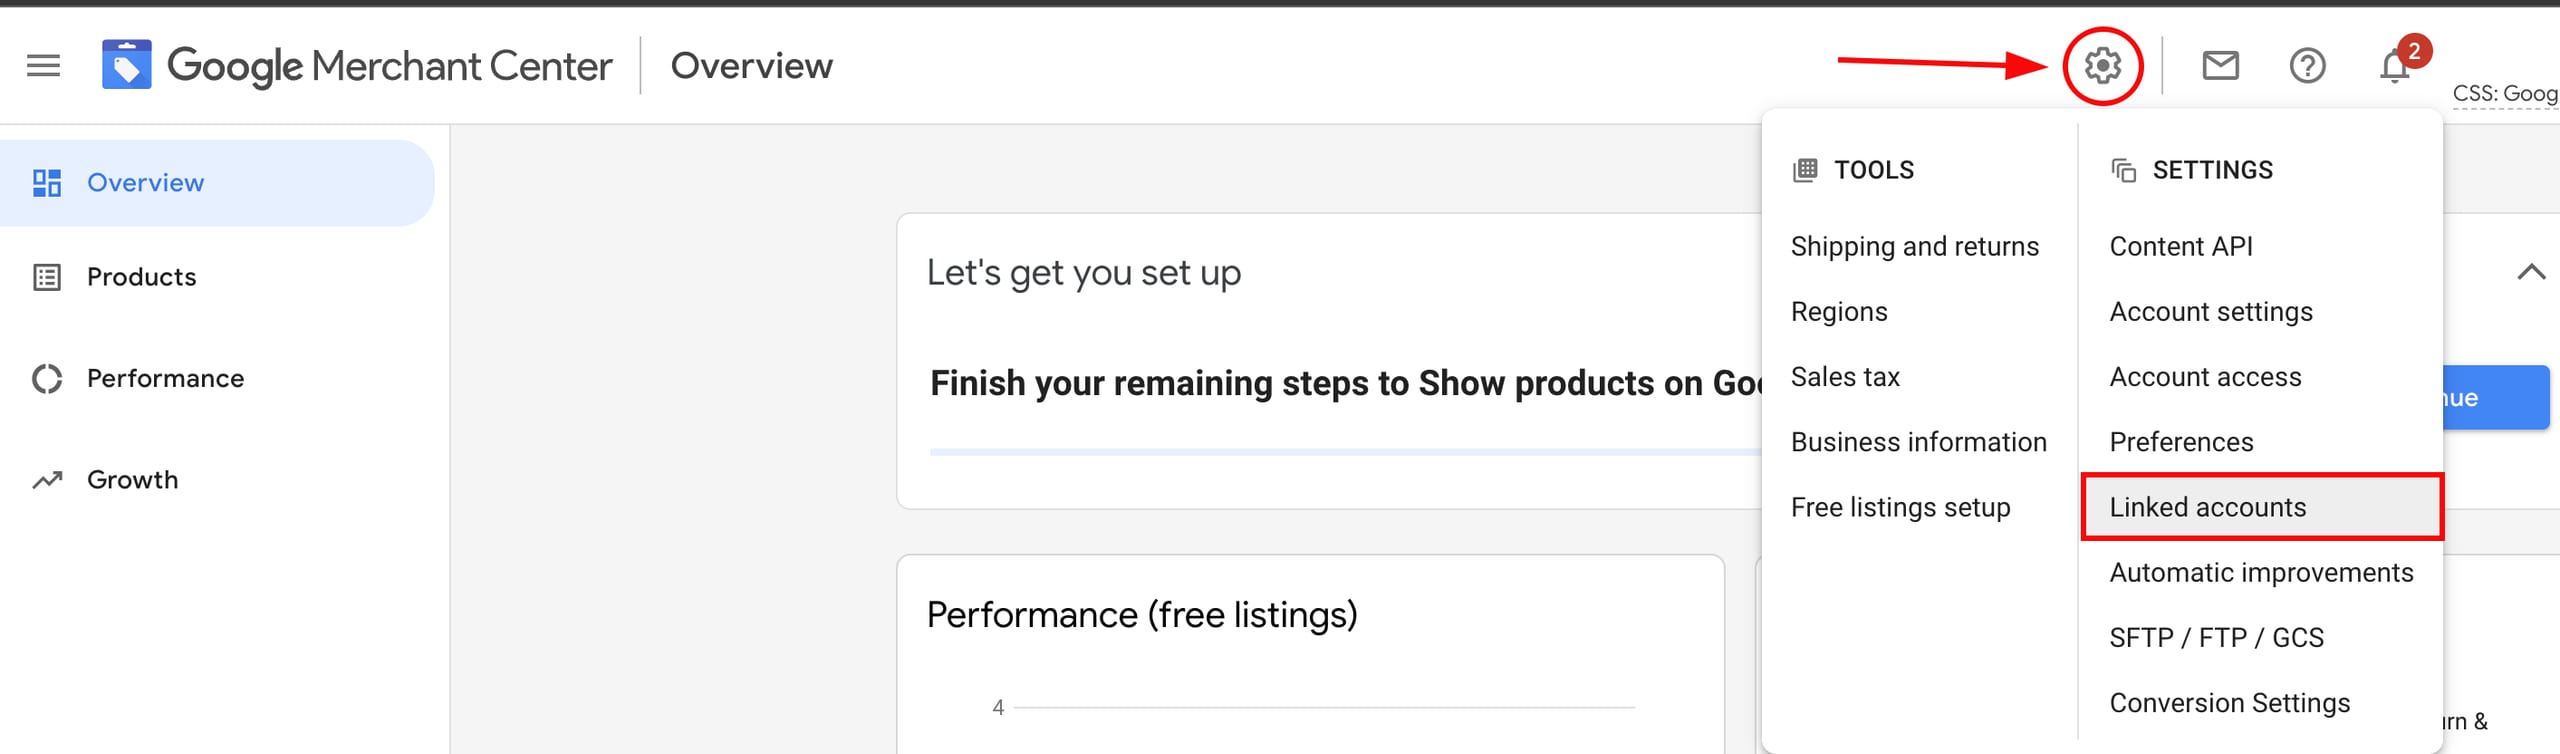Screen dimensions: 2560x754
Task: Click the blue Continue button
Action: [2495, 398]
